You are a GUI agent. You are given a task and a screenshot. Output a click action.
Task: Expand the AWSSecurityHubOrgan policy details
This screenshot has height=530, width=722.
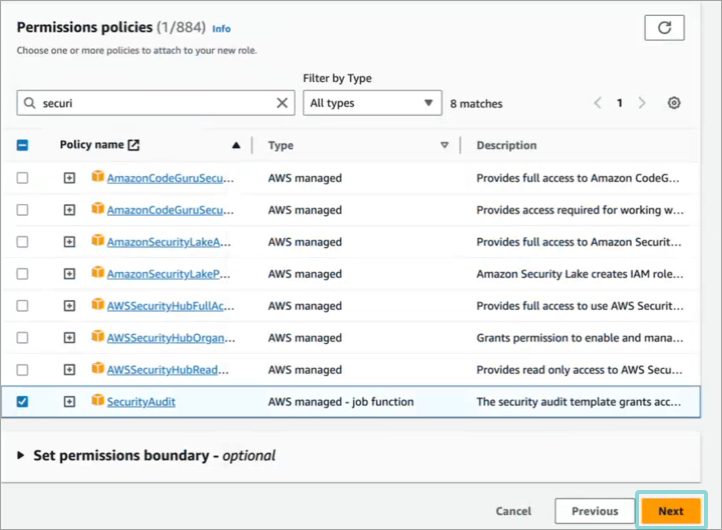pos(69,338)
